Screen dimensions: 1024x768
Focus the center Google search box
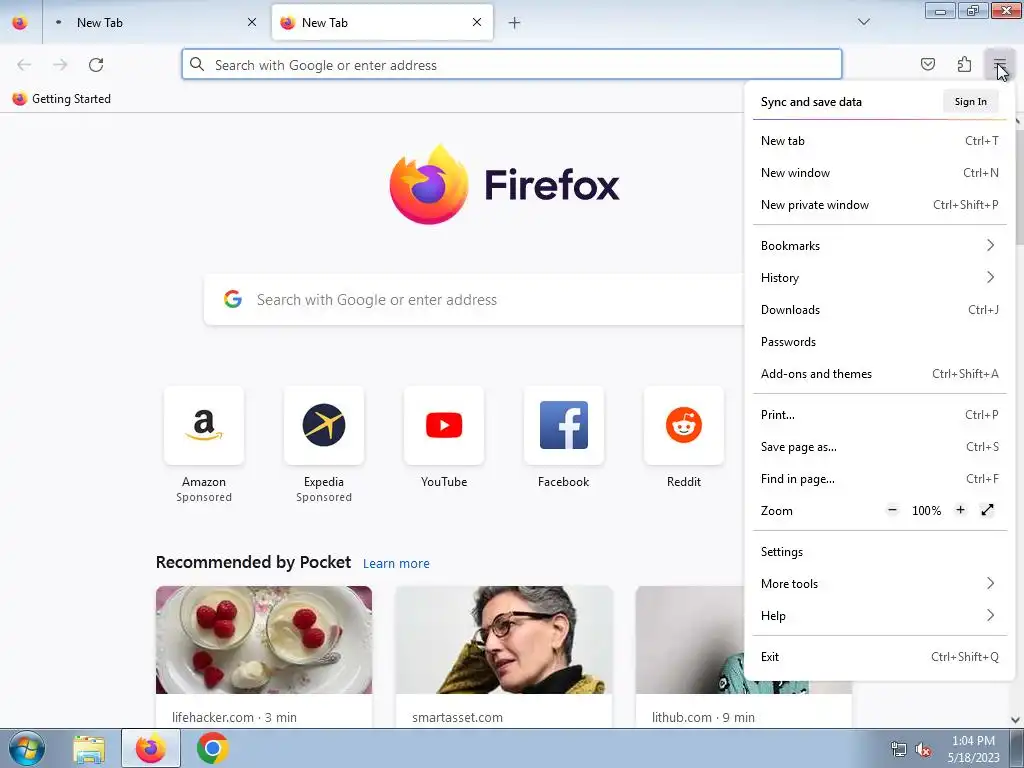(473, 300)
